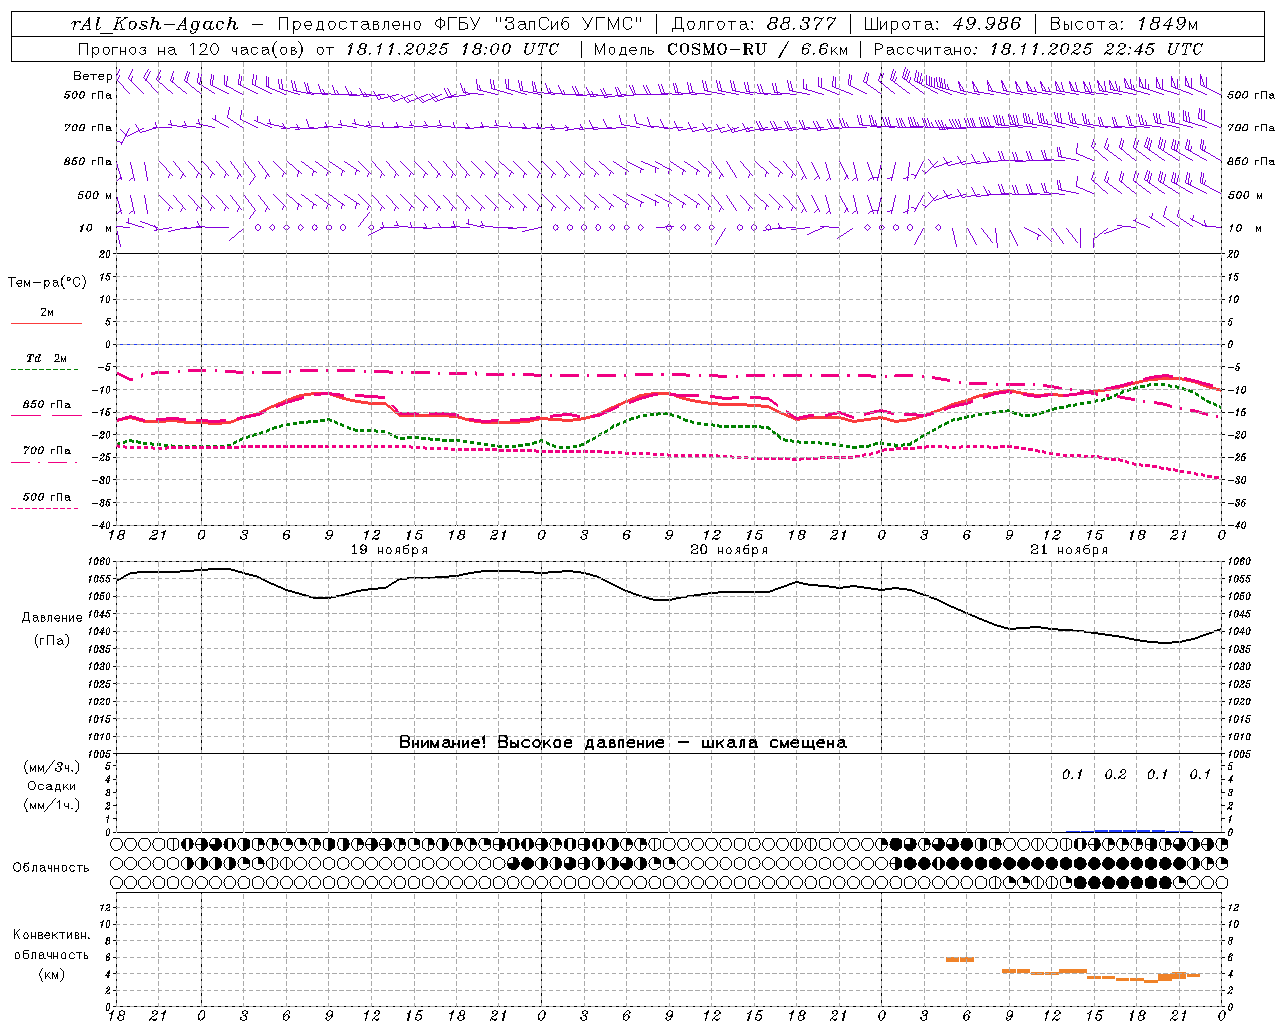Click the 500 гПа temperature legend label
The width and height of the screenshot is (1280, 1024).
(x=47, y=497)
